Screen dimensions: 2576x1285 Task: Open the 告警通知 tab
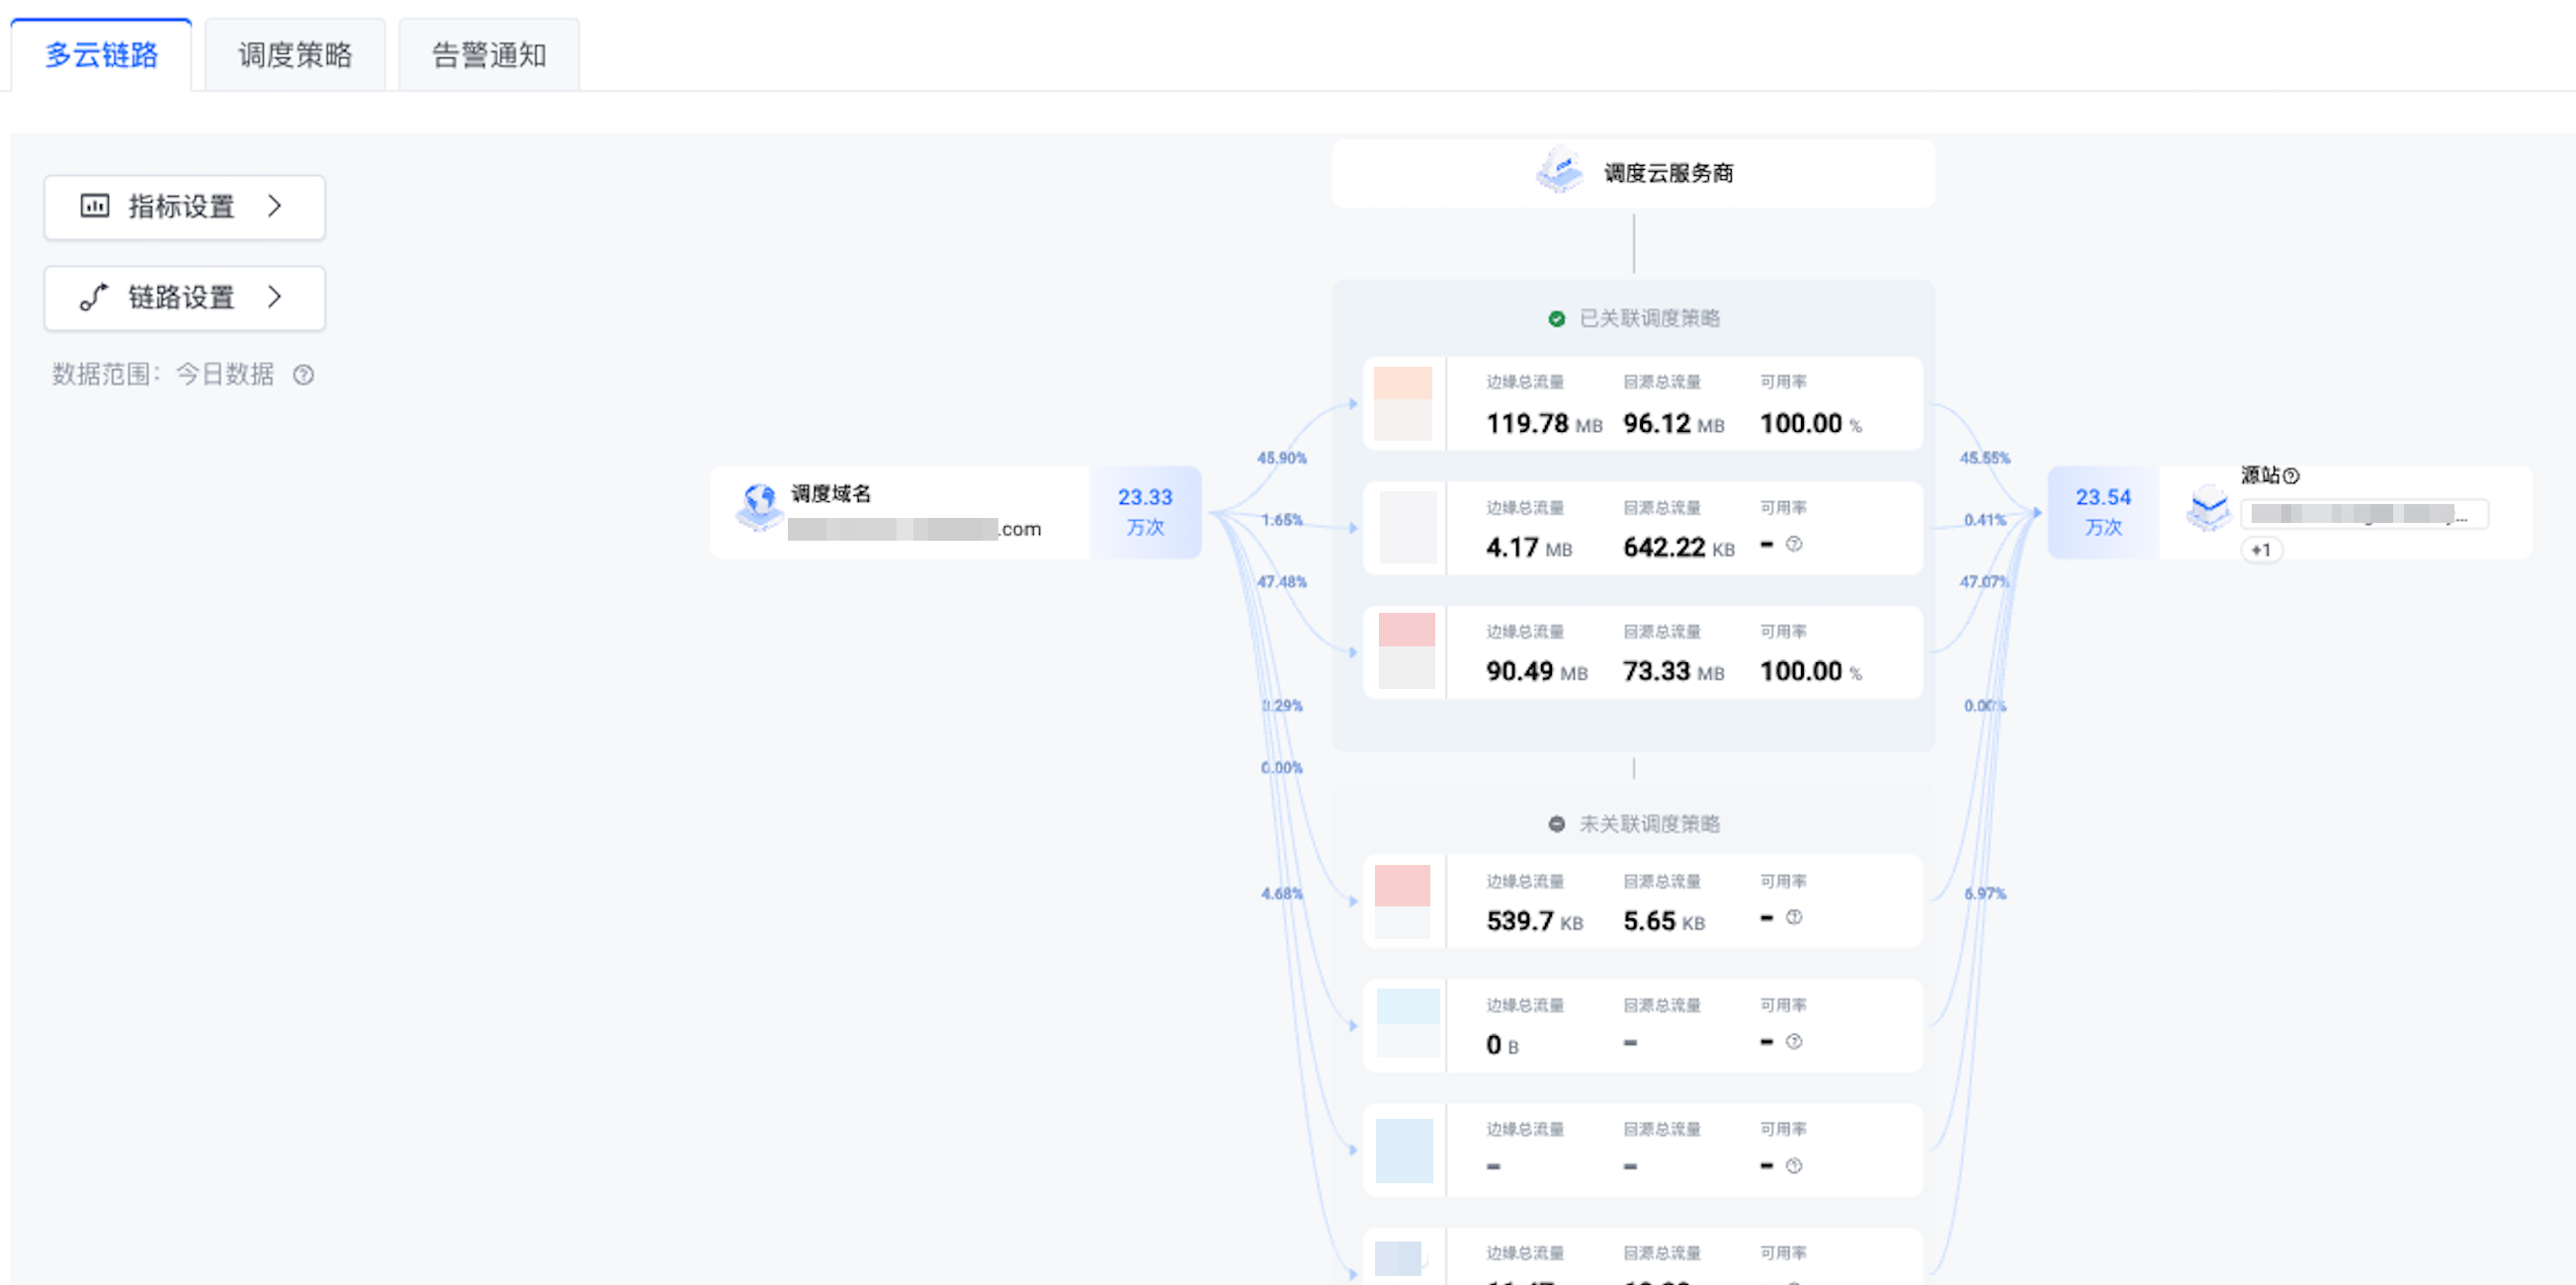(x=489, y=55)
